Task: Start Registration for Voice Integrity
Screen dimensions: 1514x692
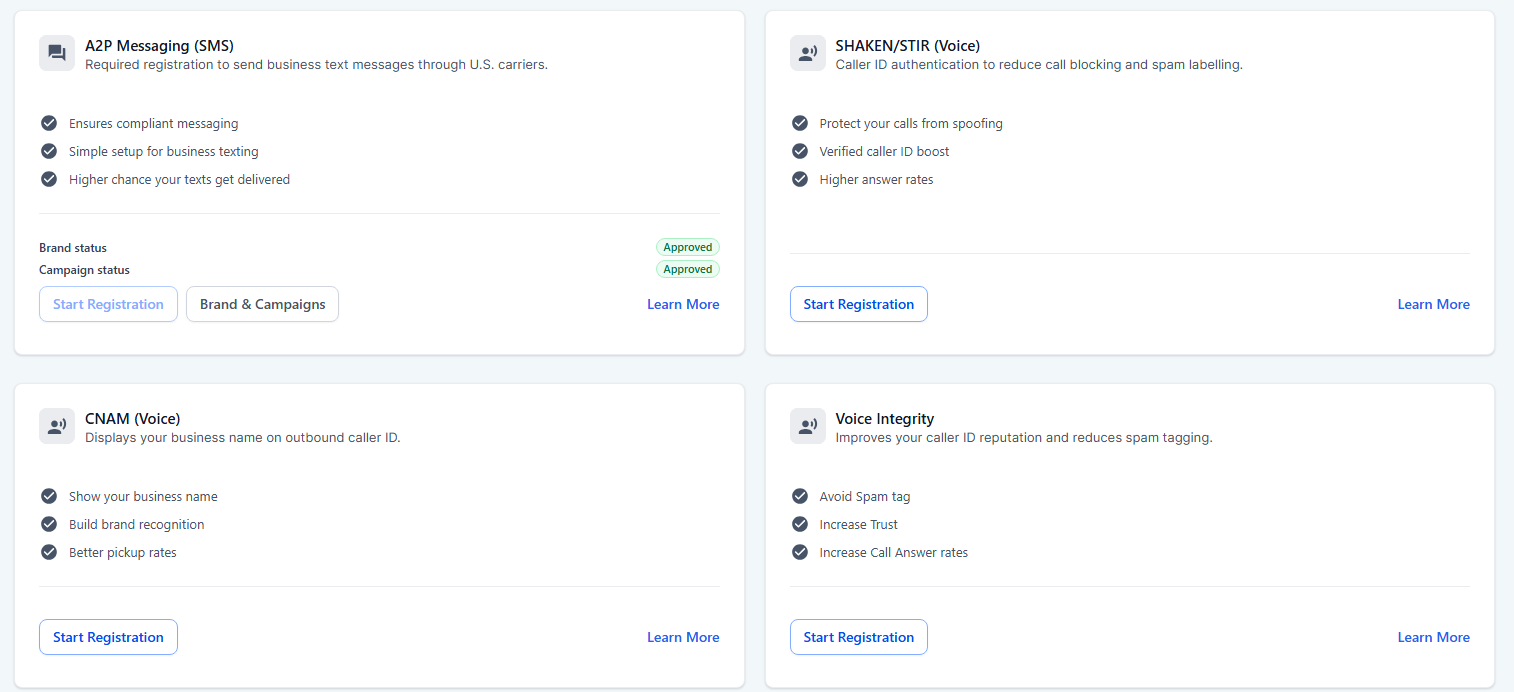Action: [859, 637]
